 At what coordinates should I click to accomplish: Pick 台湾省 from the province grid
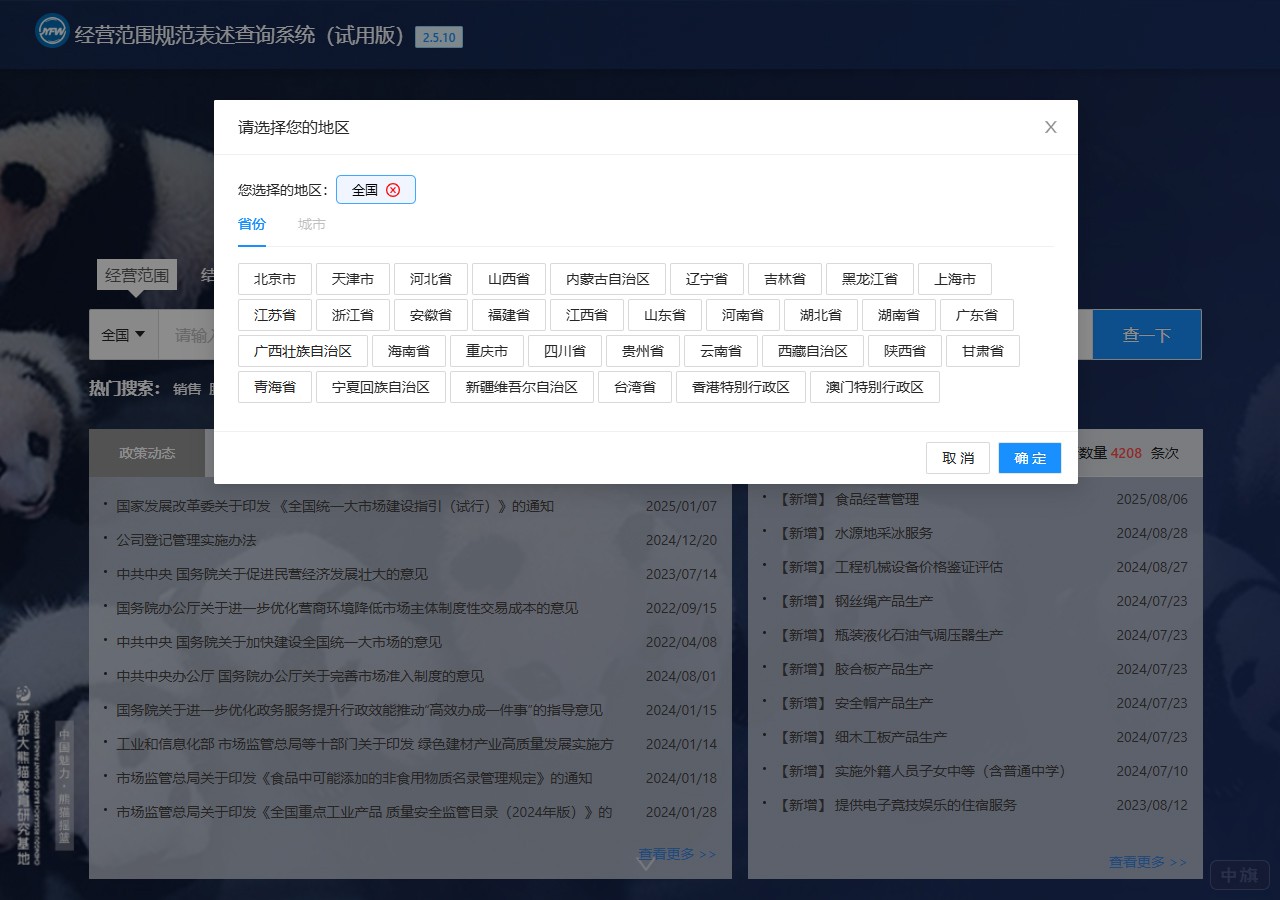tap(634, 387)
